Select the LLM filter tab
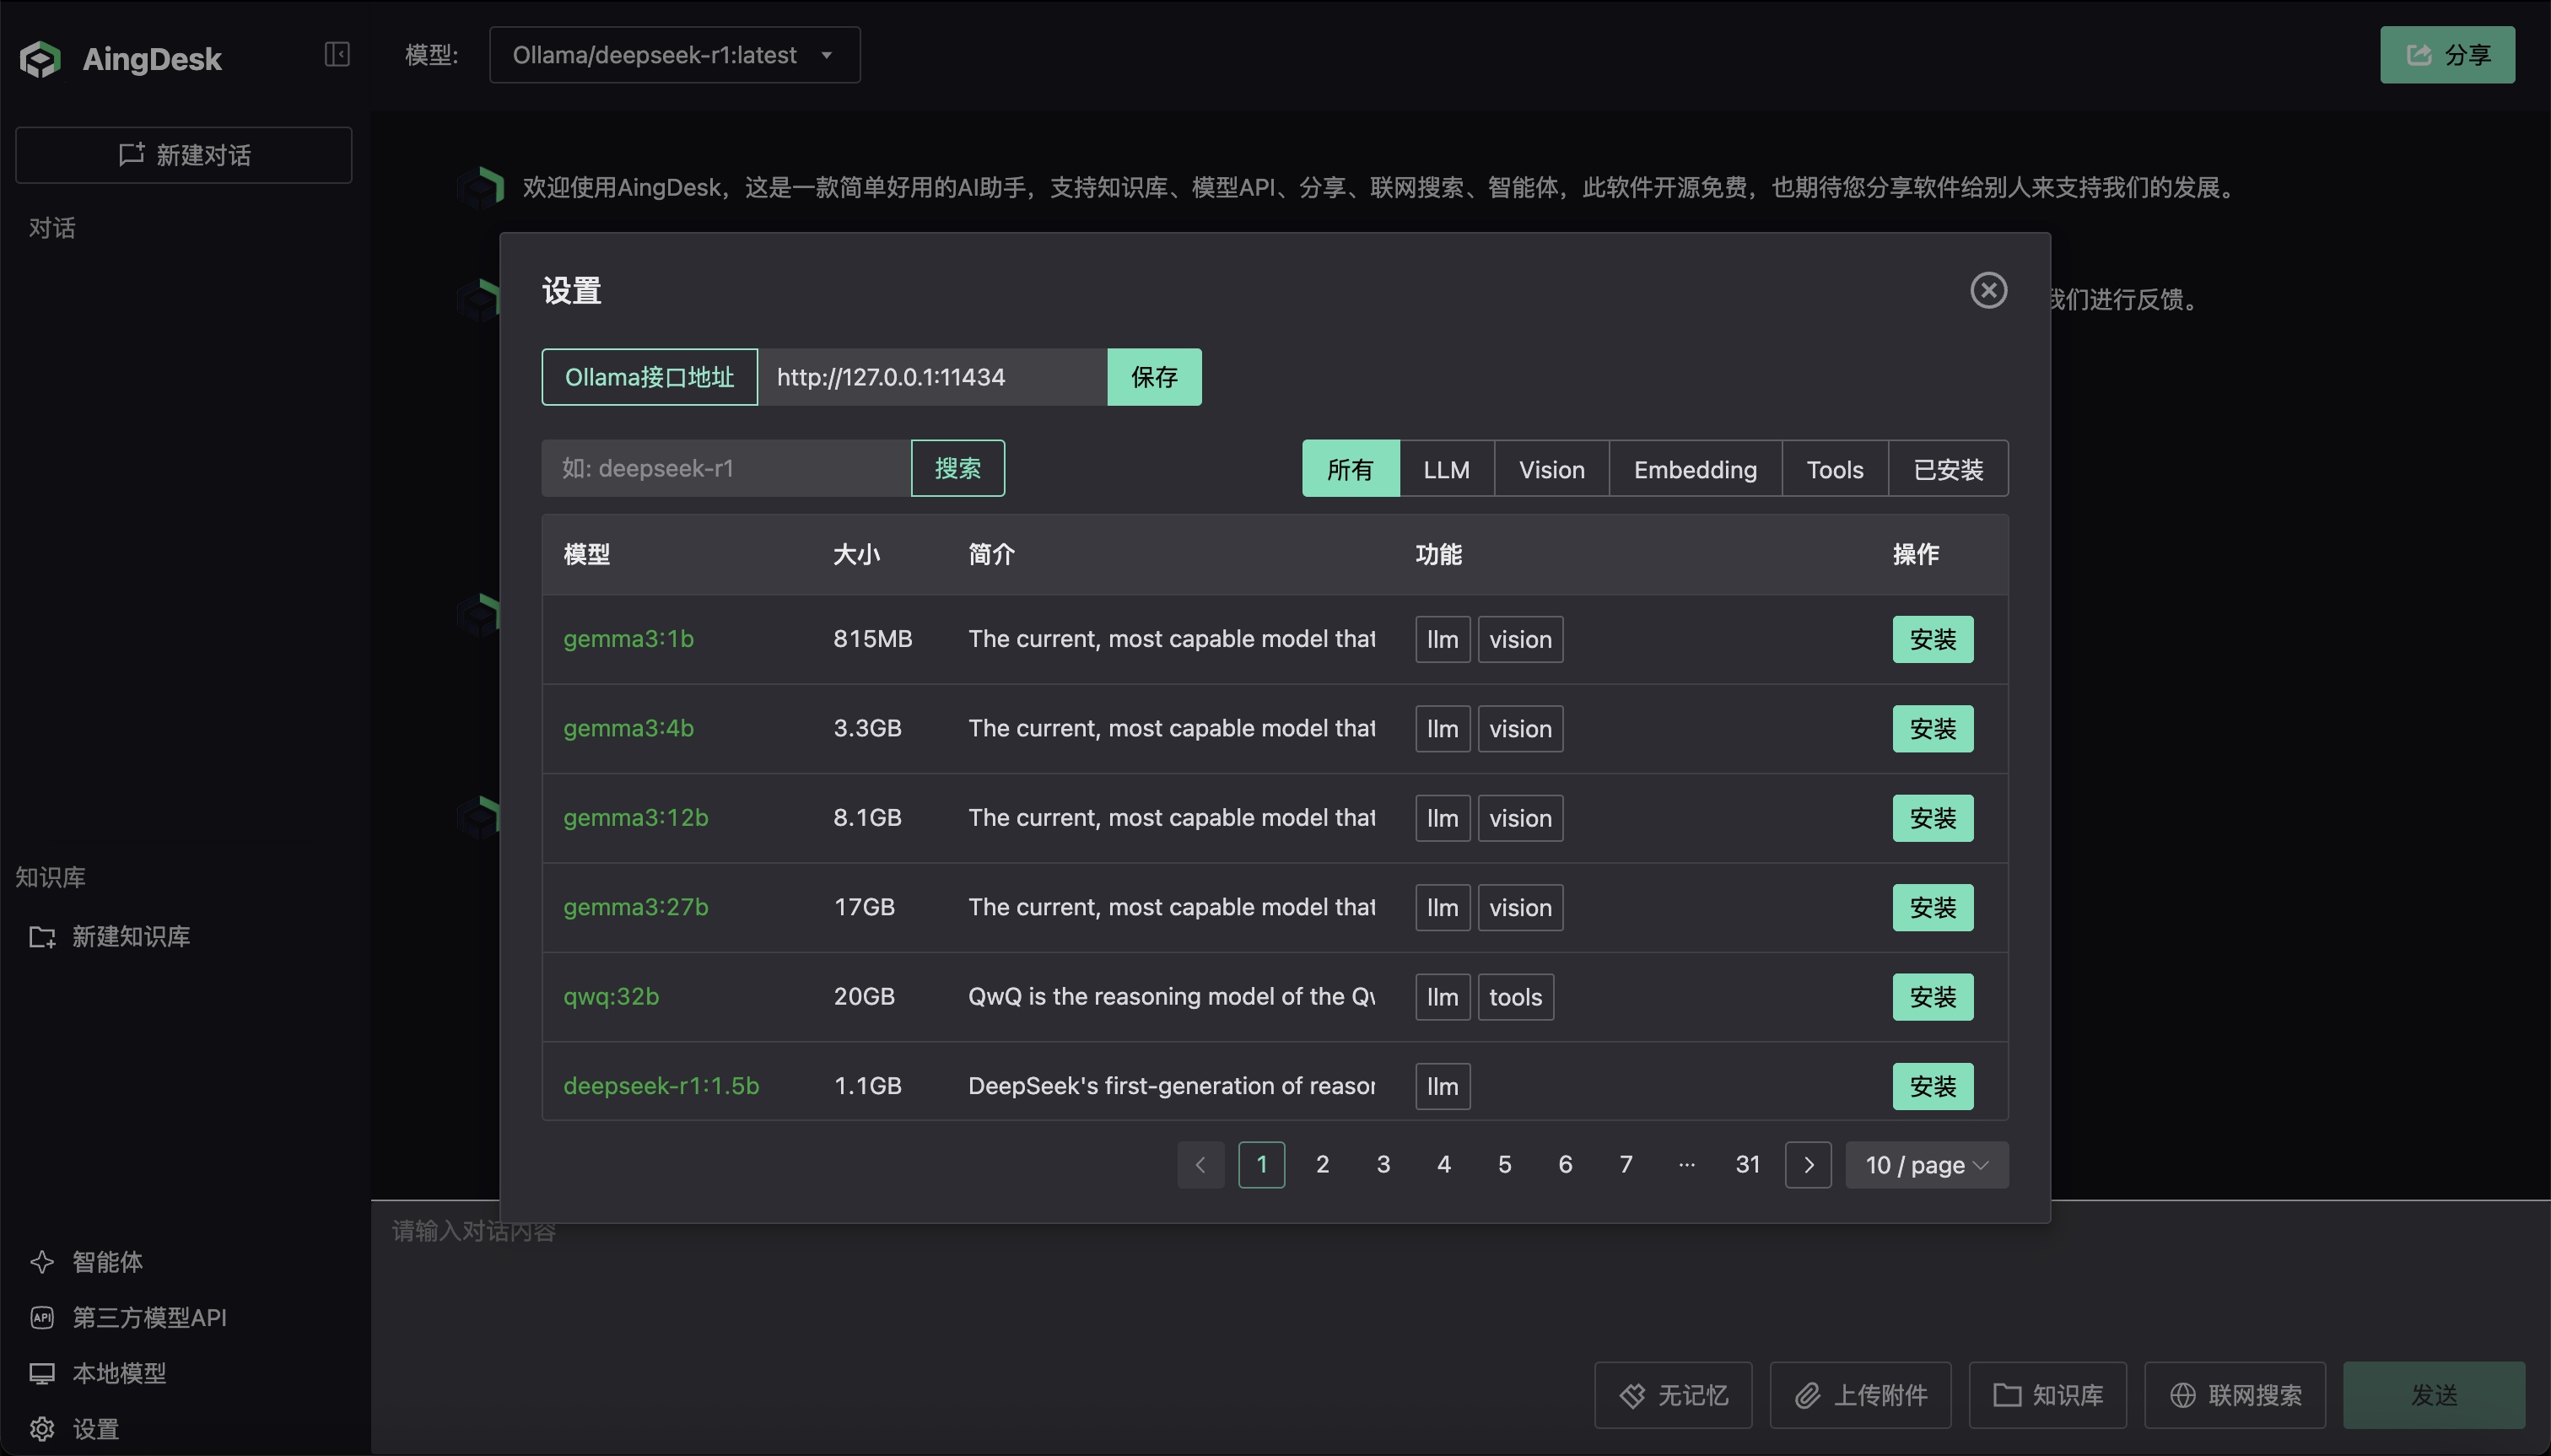 click(1446, 469)
